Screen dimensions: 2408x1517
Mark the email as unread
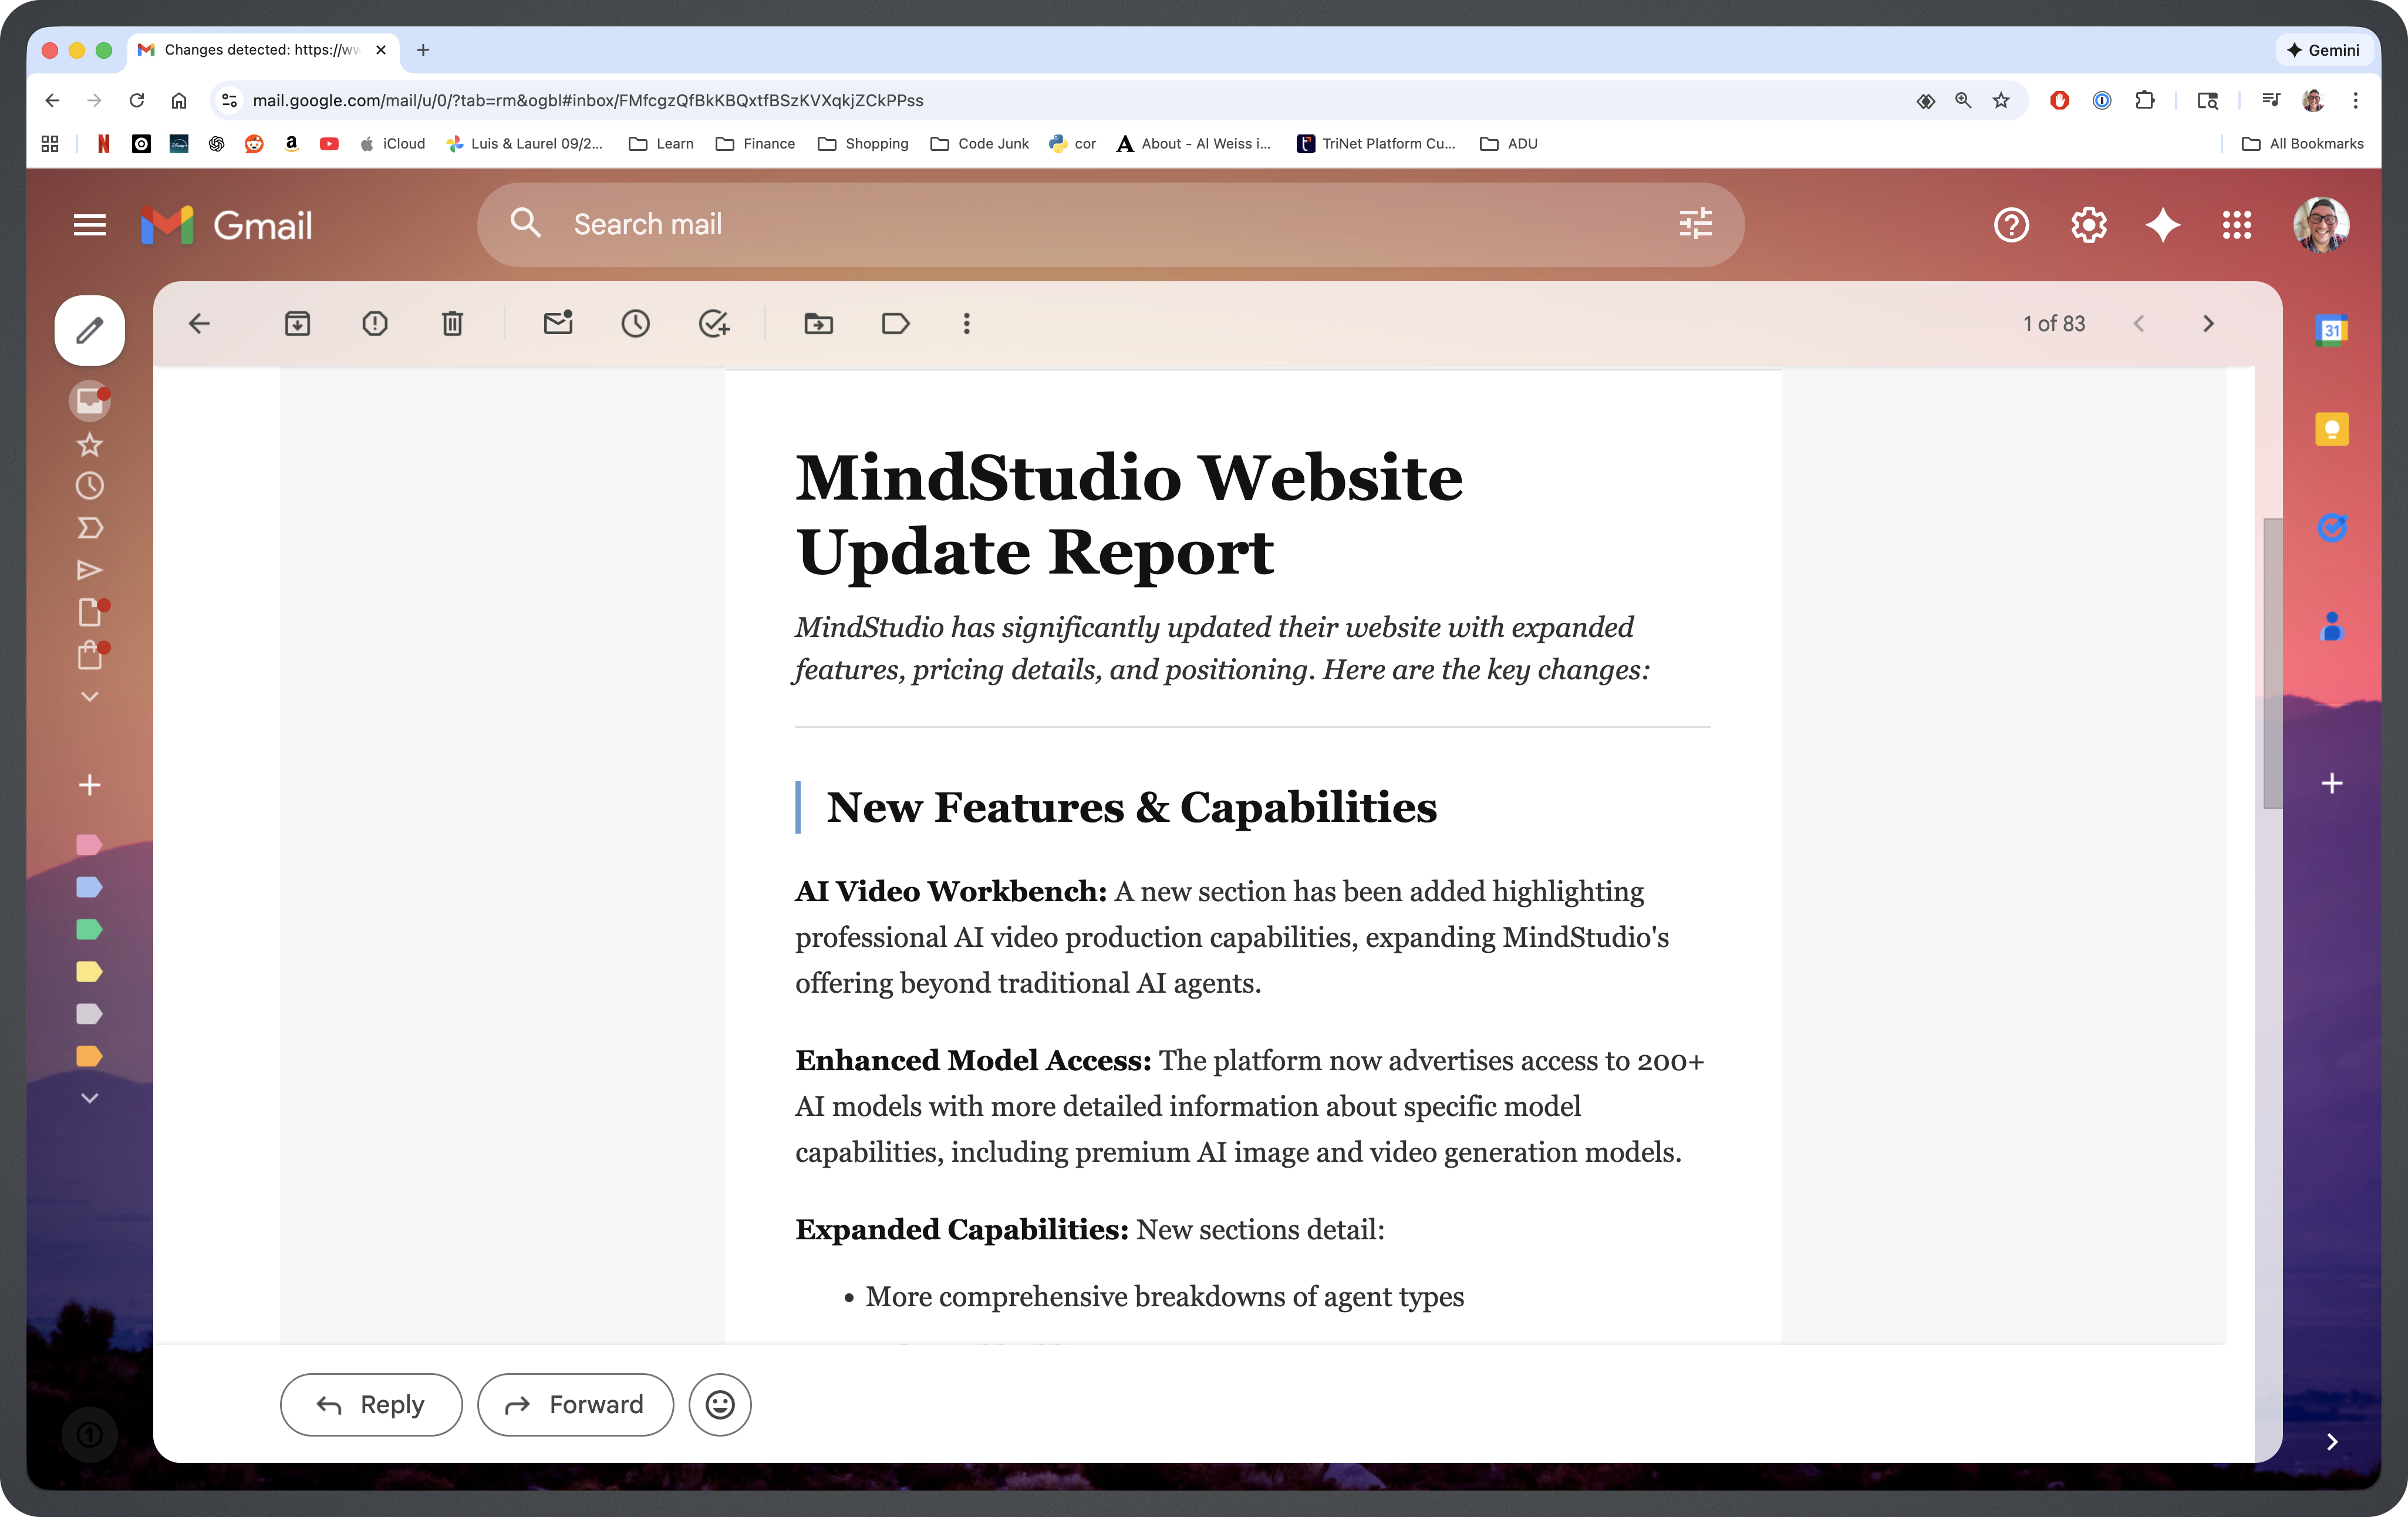click(x=558, y=323)
